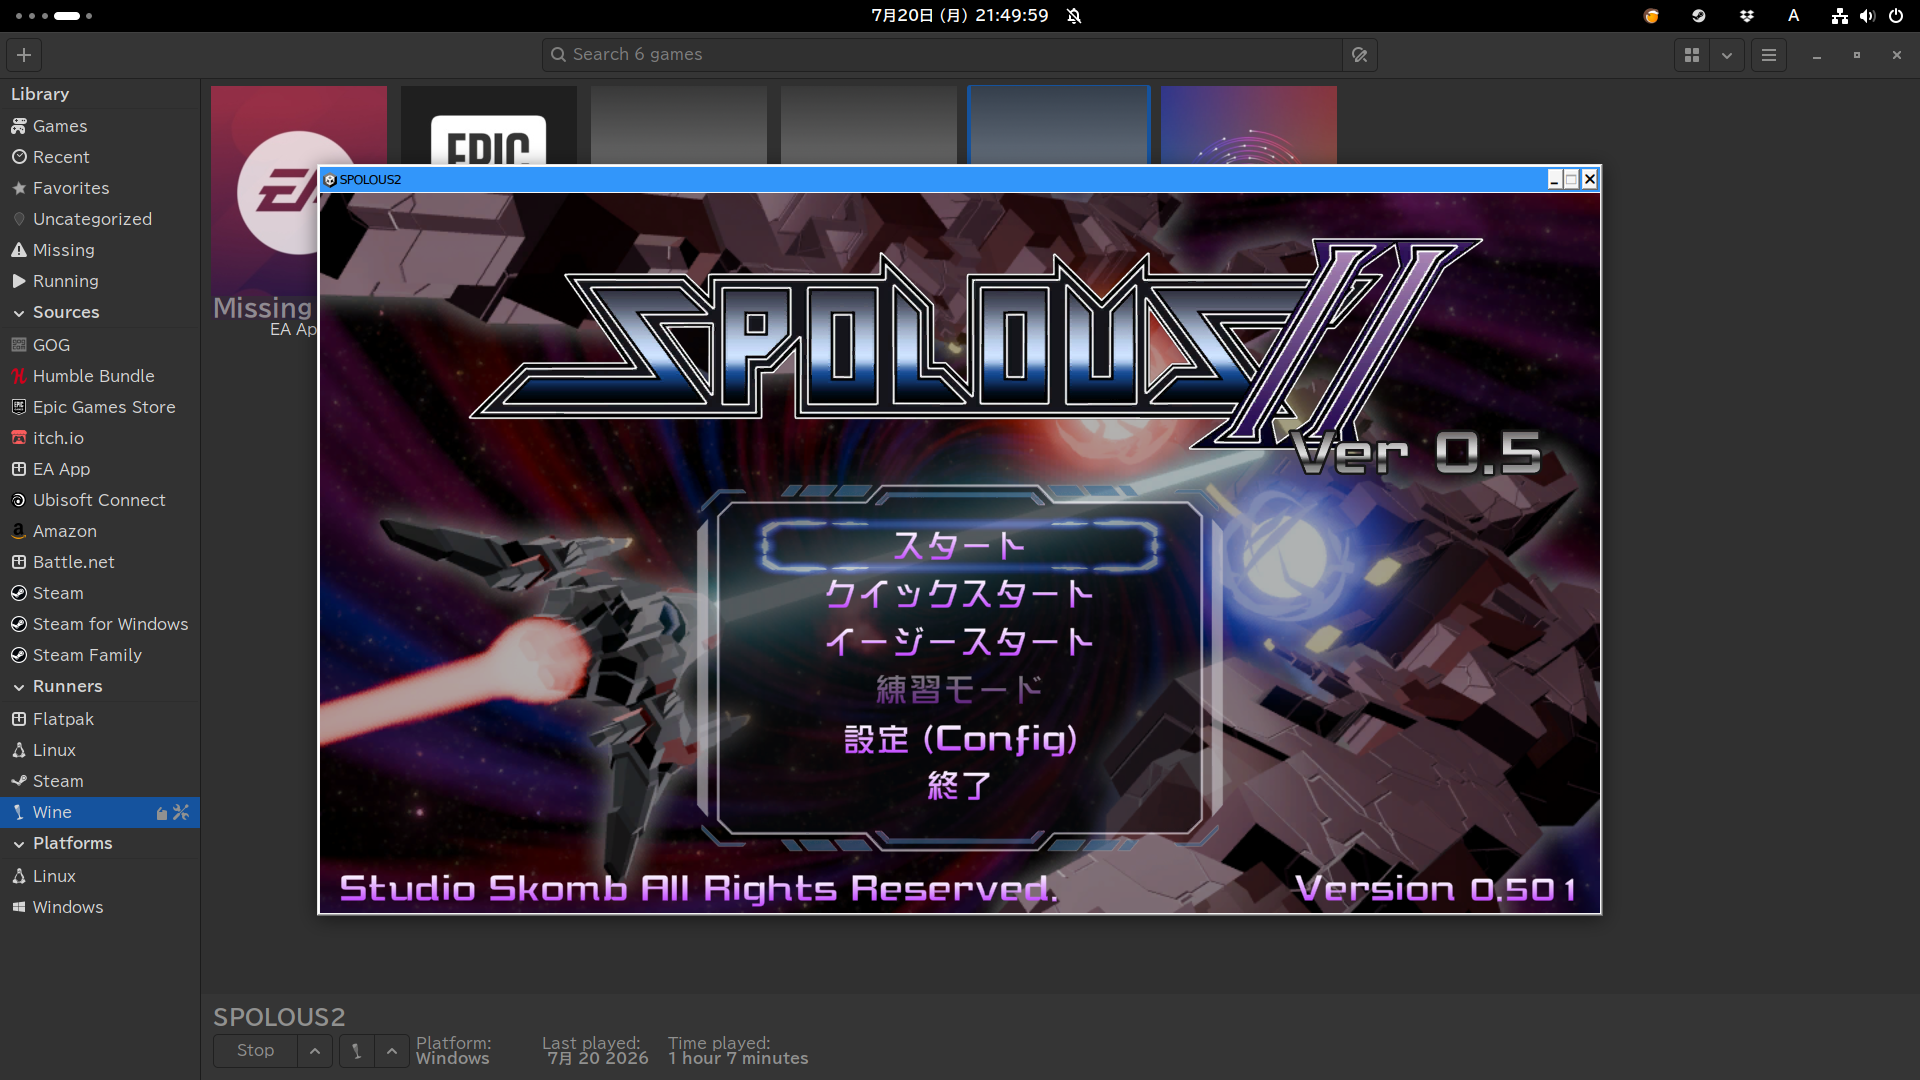Open Wine manage versions icon
Image resolution: width=1920 pixels, height=1080 pixels.
pos(162,813)
